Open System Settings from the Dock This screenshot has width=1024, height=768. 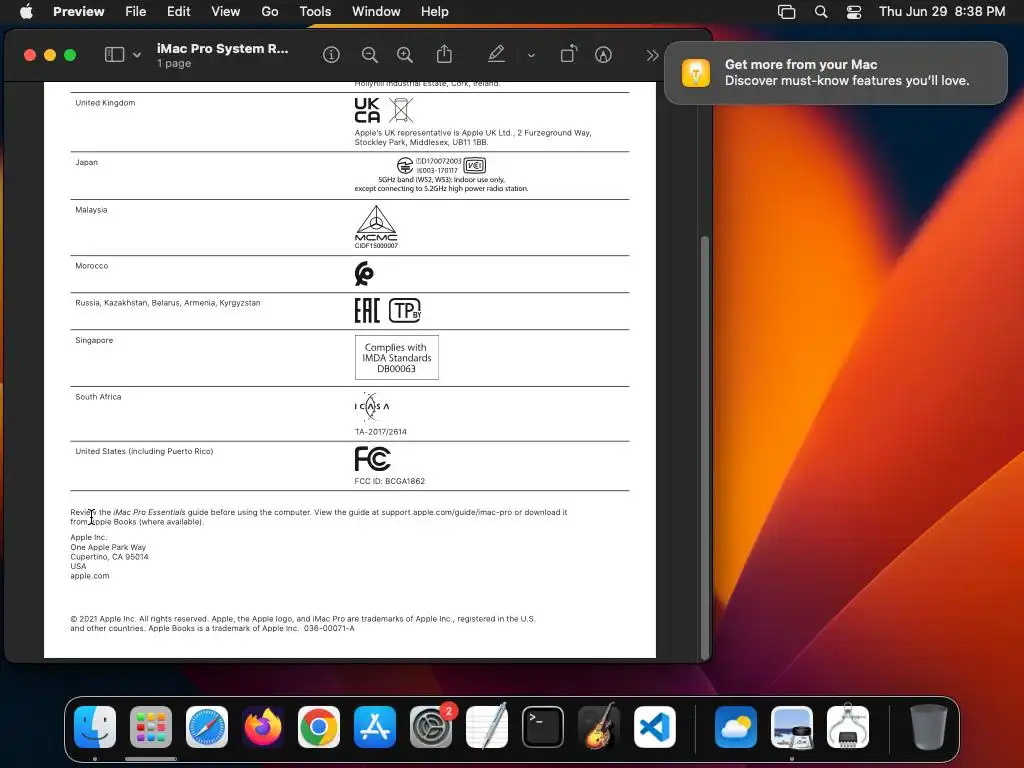point(431,727)
